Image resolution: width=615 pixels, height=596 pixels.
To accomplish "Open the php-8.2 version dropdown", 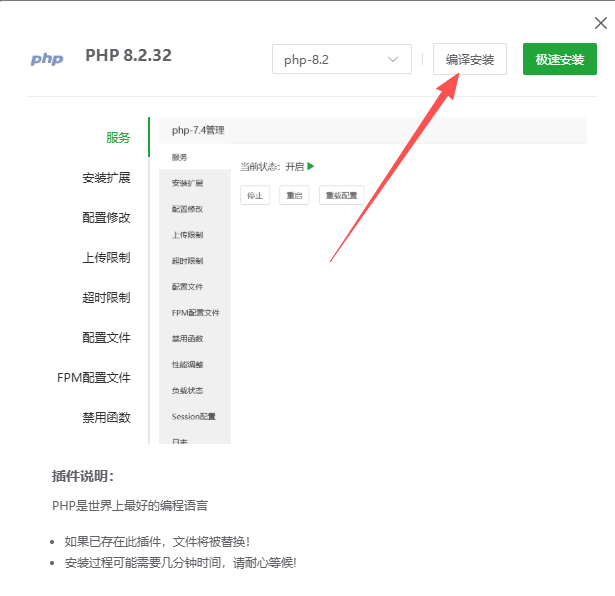I will pos(342,59).
